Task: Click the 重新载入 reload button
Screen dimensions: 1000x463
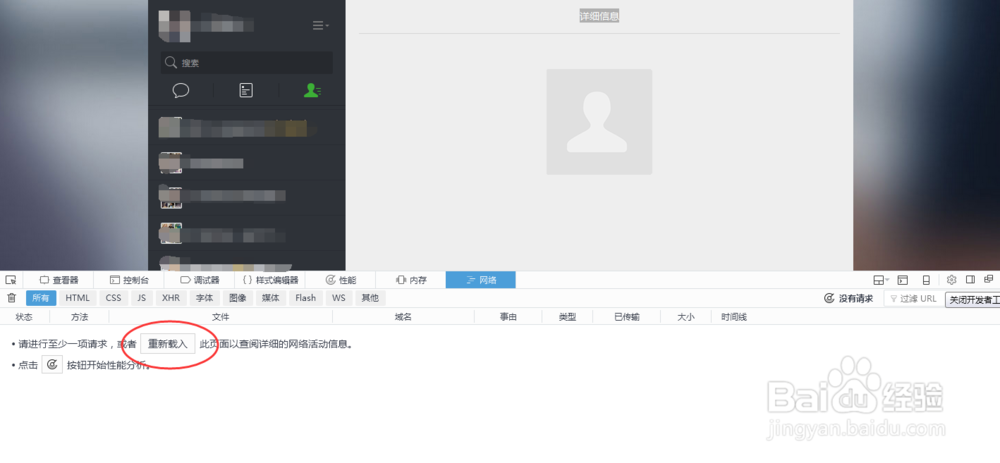Action: point(168,344)
